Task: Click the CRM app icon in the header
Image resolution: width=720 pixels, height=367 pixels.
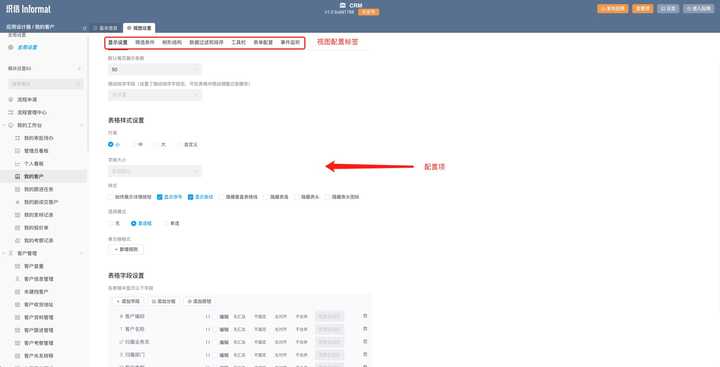Action: point(343,5)
